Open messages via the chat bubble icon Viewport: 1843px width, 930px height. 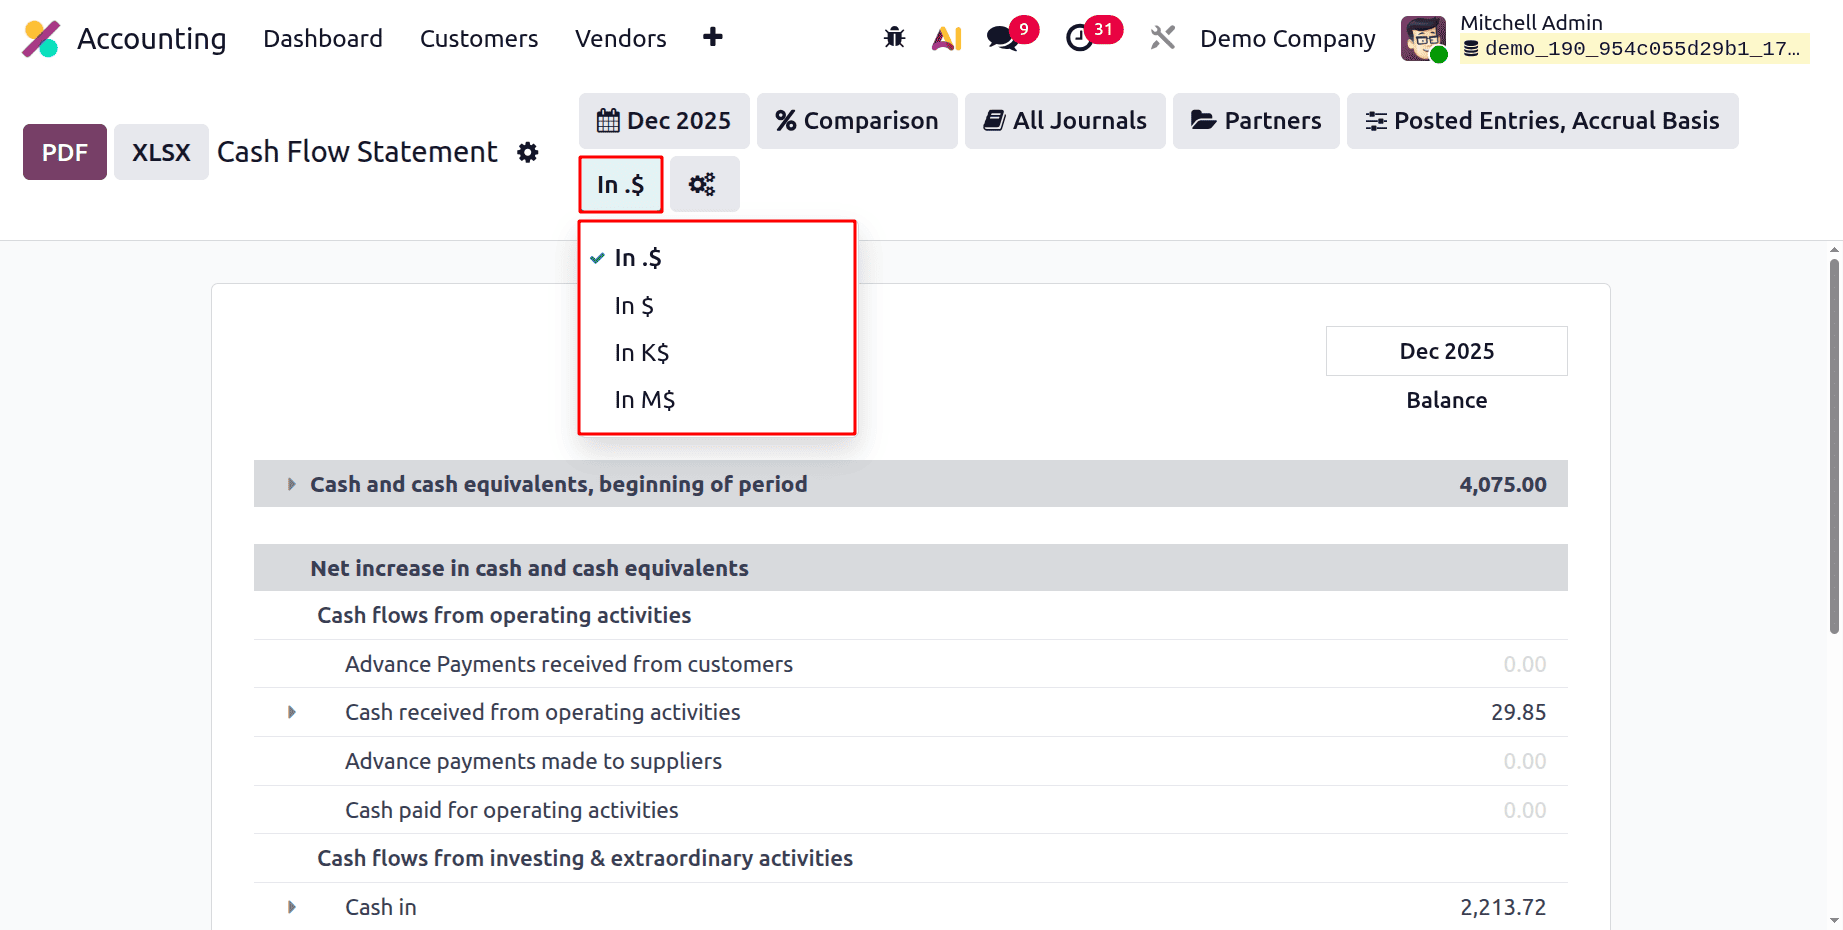pyautogui.click(x=1002, y=38)
